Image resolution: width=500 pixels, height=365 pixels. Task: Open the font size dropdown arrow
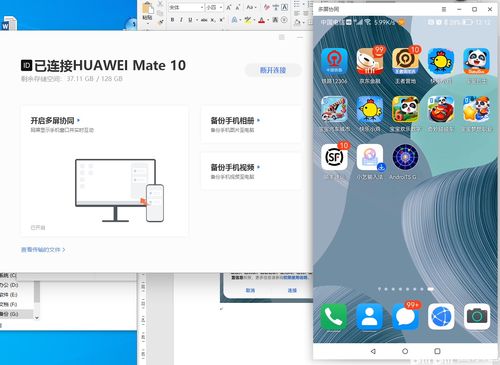[x=221, y=7]
